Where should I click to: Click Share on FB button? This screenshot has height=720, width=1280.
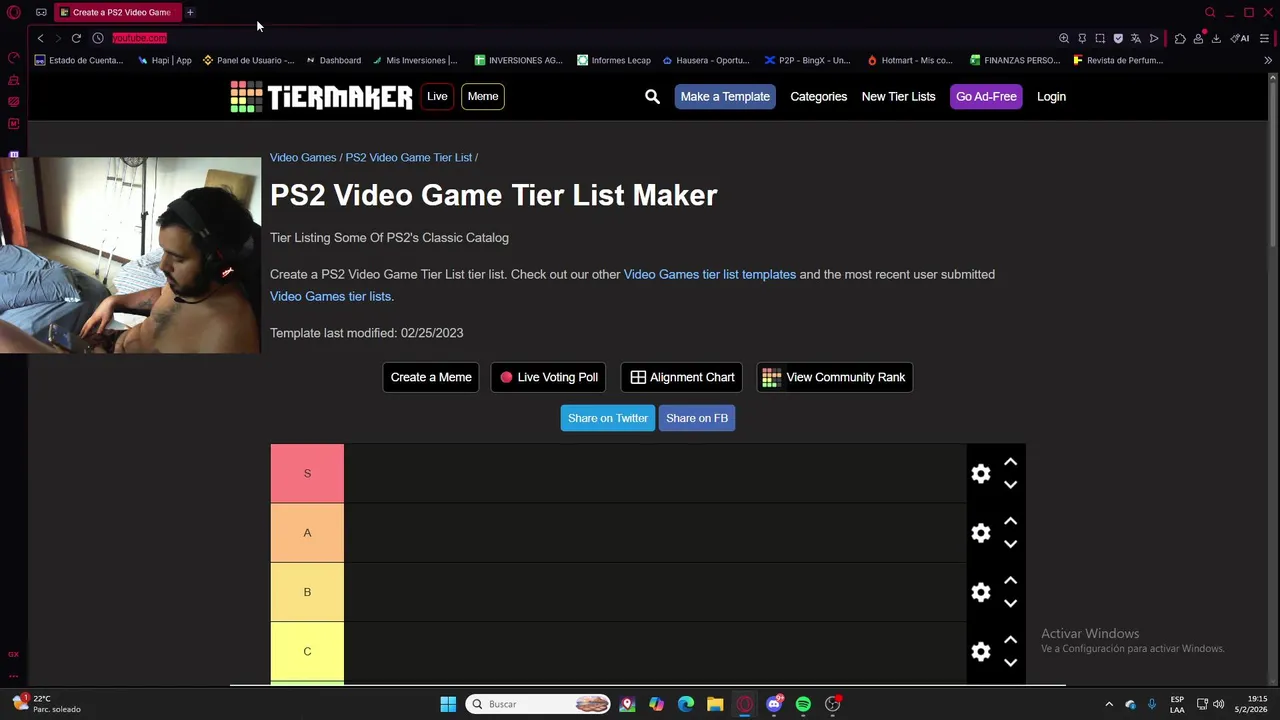(697, 418)
